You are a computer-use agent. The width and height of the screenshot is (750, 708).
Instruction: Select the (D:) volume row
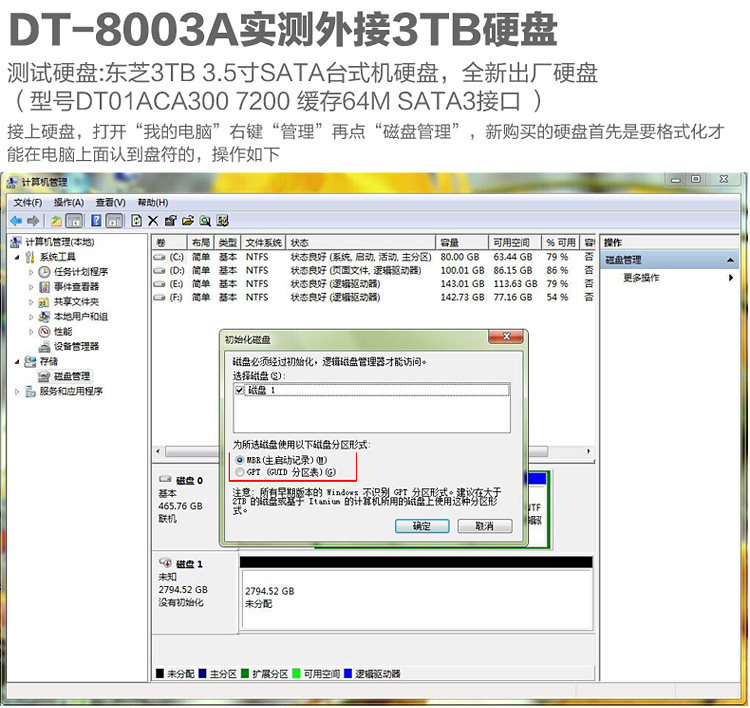[373, 270]
